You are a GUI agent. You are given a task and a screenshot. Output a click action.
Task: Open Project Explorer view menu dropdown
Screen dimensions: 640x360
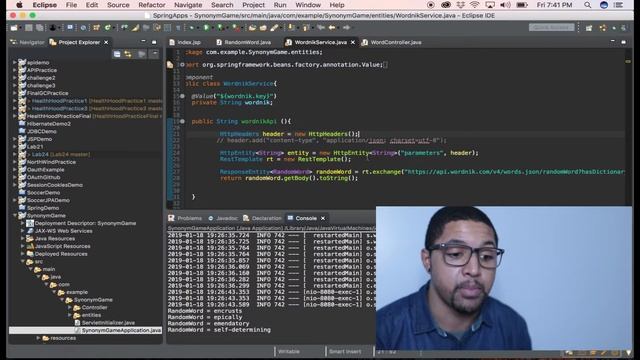point(154,54)
